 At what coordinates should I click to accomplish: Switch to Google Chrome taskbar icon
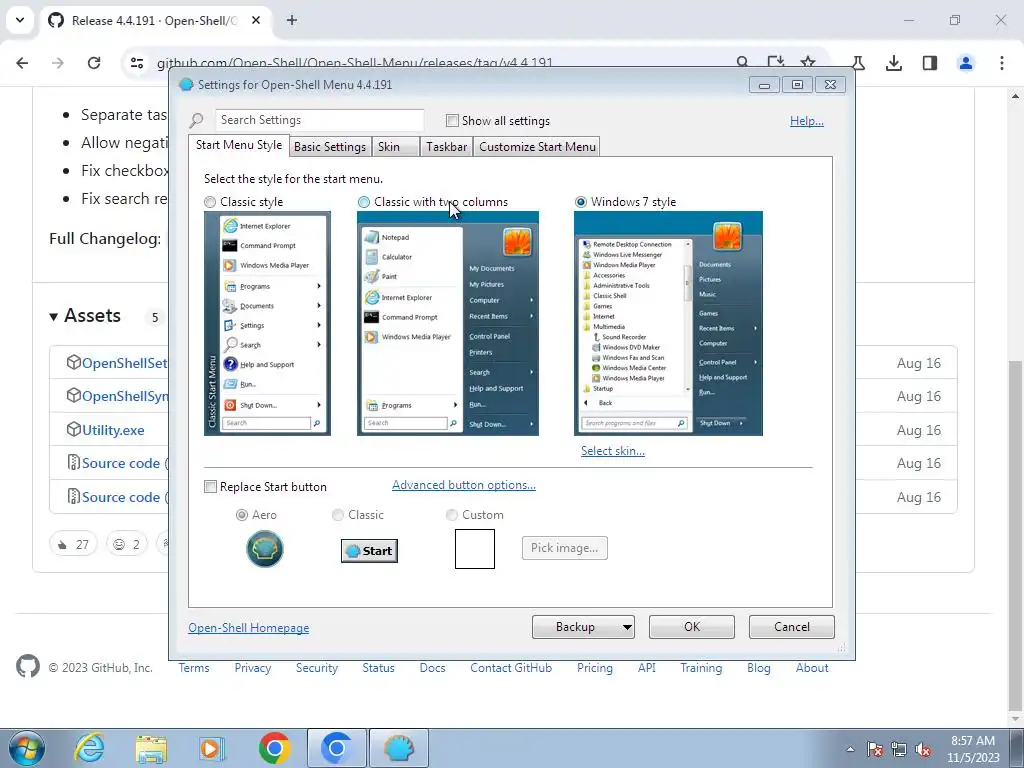(274, 748)
